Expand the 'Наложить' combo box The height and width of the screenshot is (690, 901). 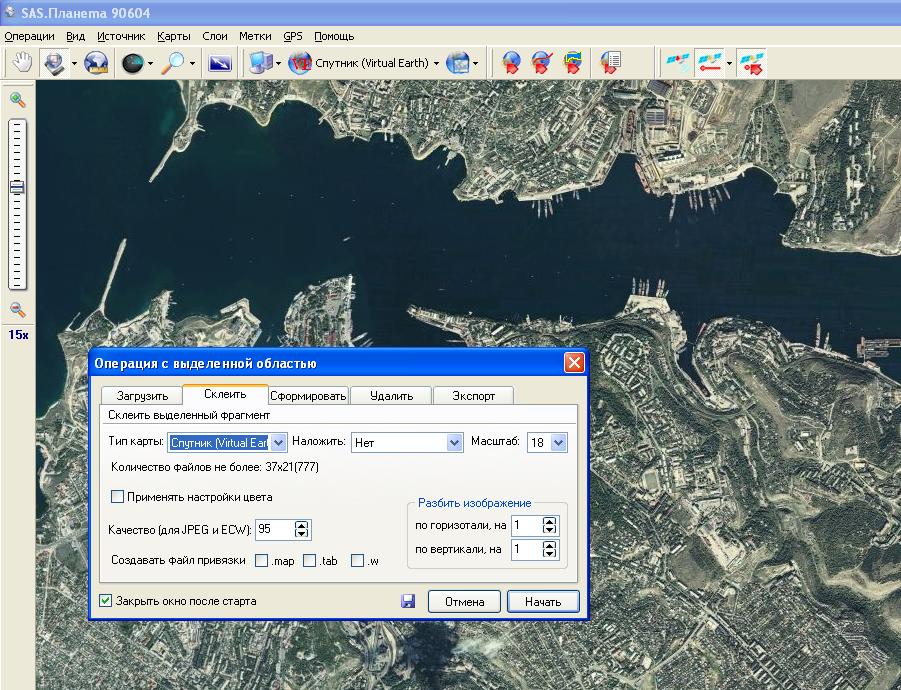click(454, 442)
